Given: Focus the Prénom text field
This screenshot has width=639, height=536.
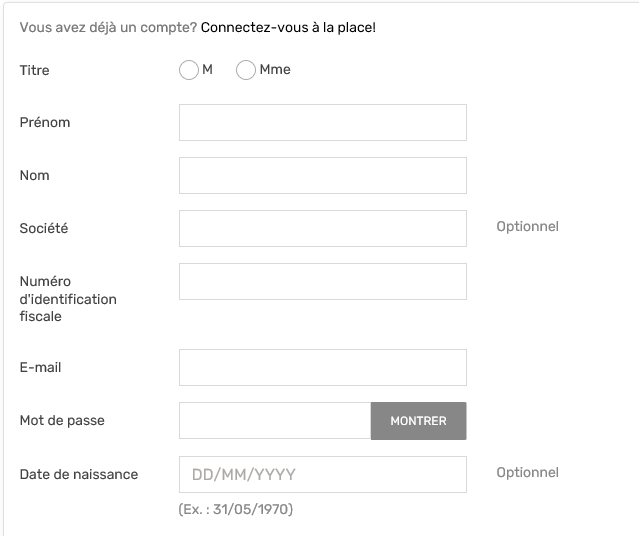Looking at the screenshot, I should 322,123.
